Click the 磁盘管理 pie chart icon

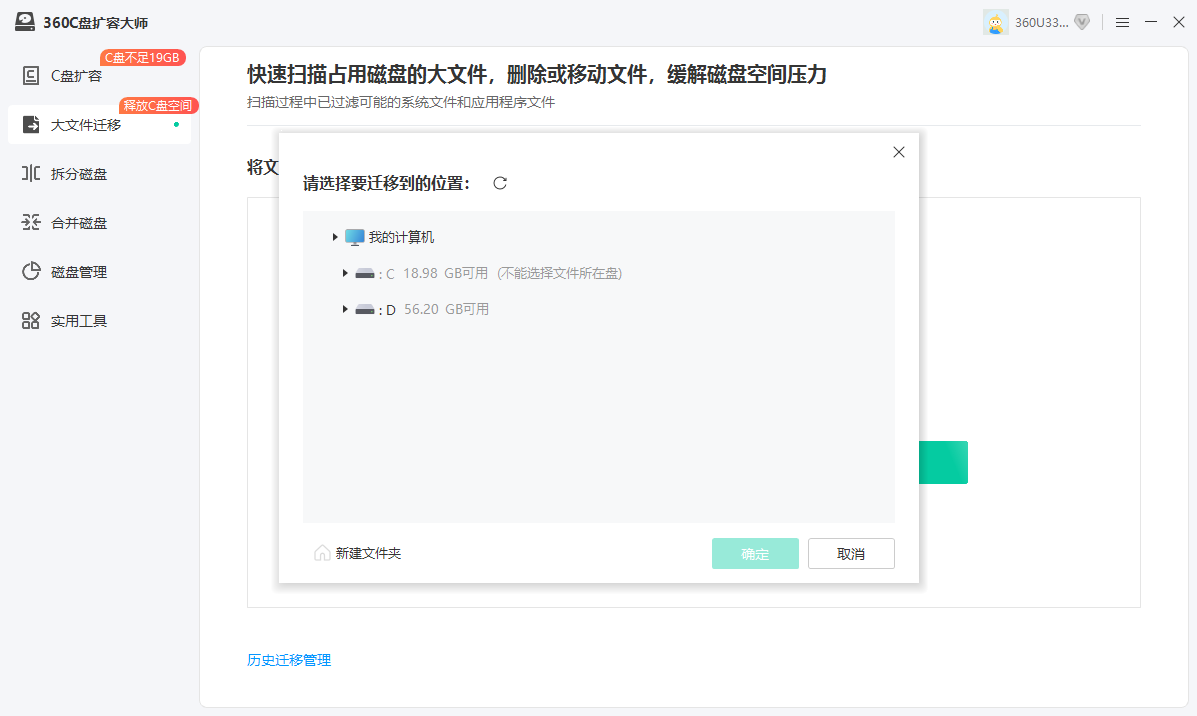pos(31,271)
